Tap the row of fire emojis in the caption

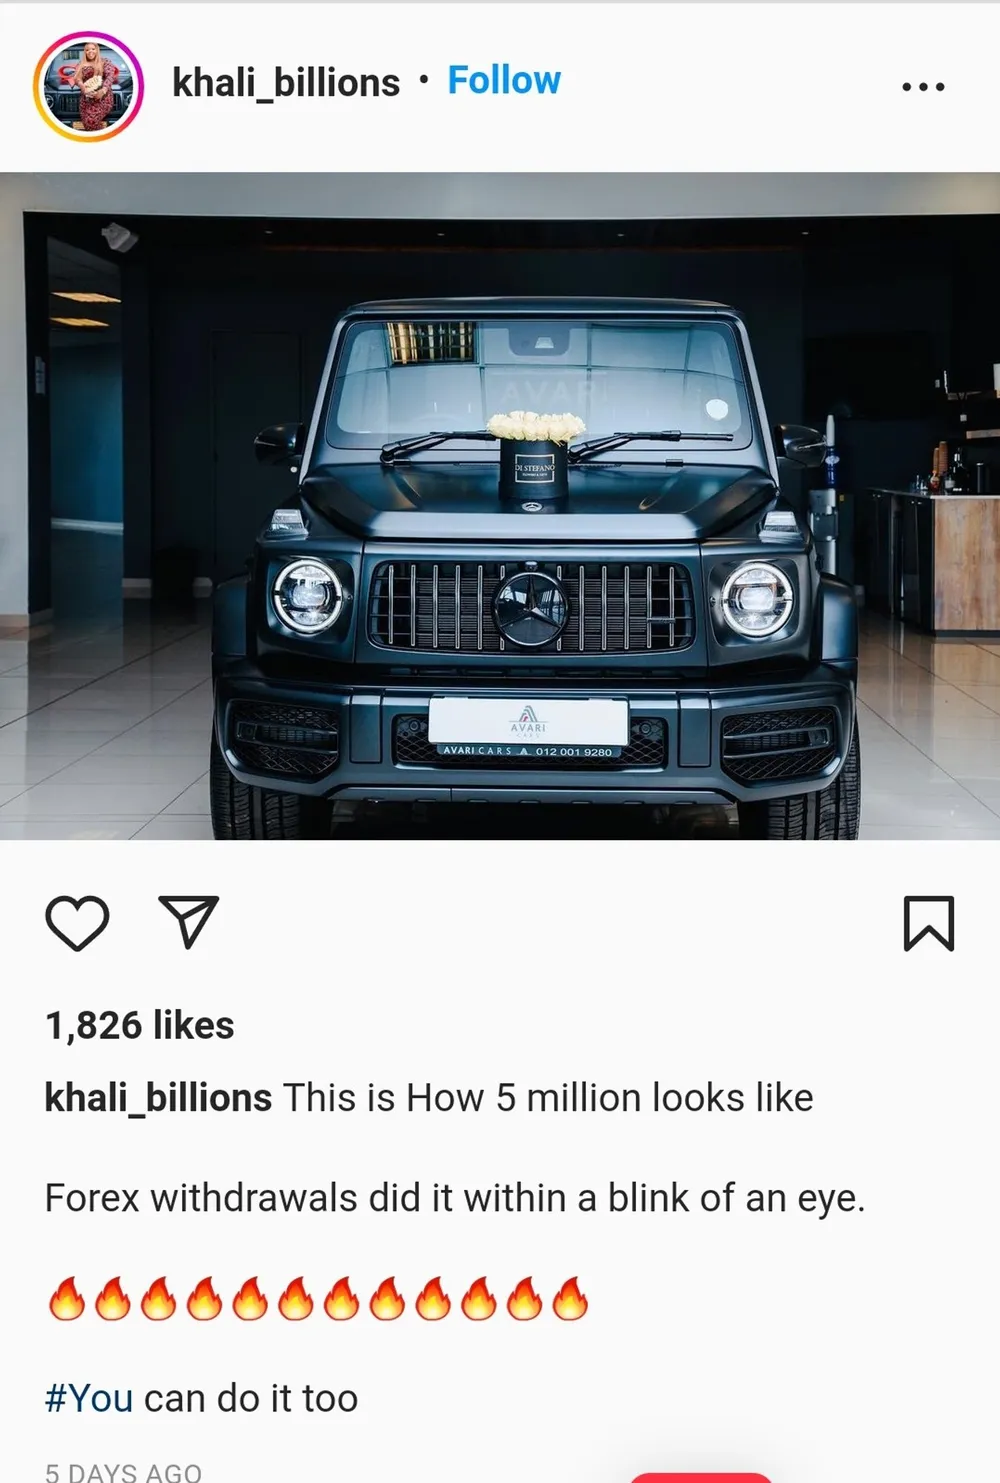coord(318,1299)
